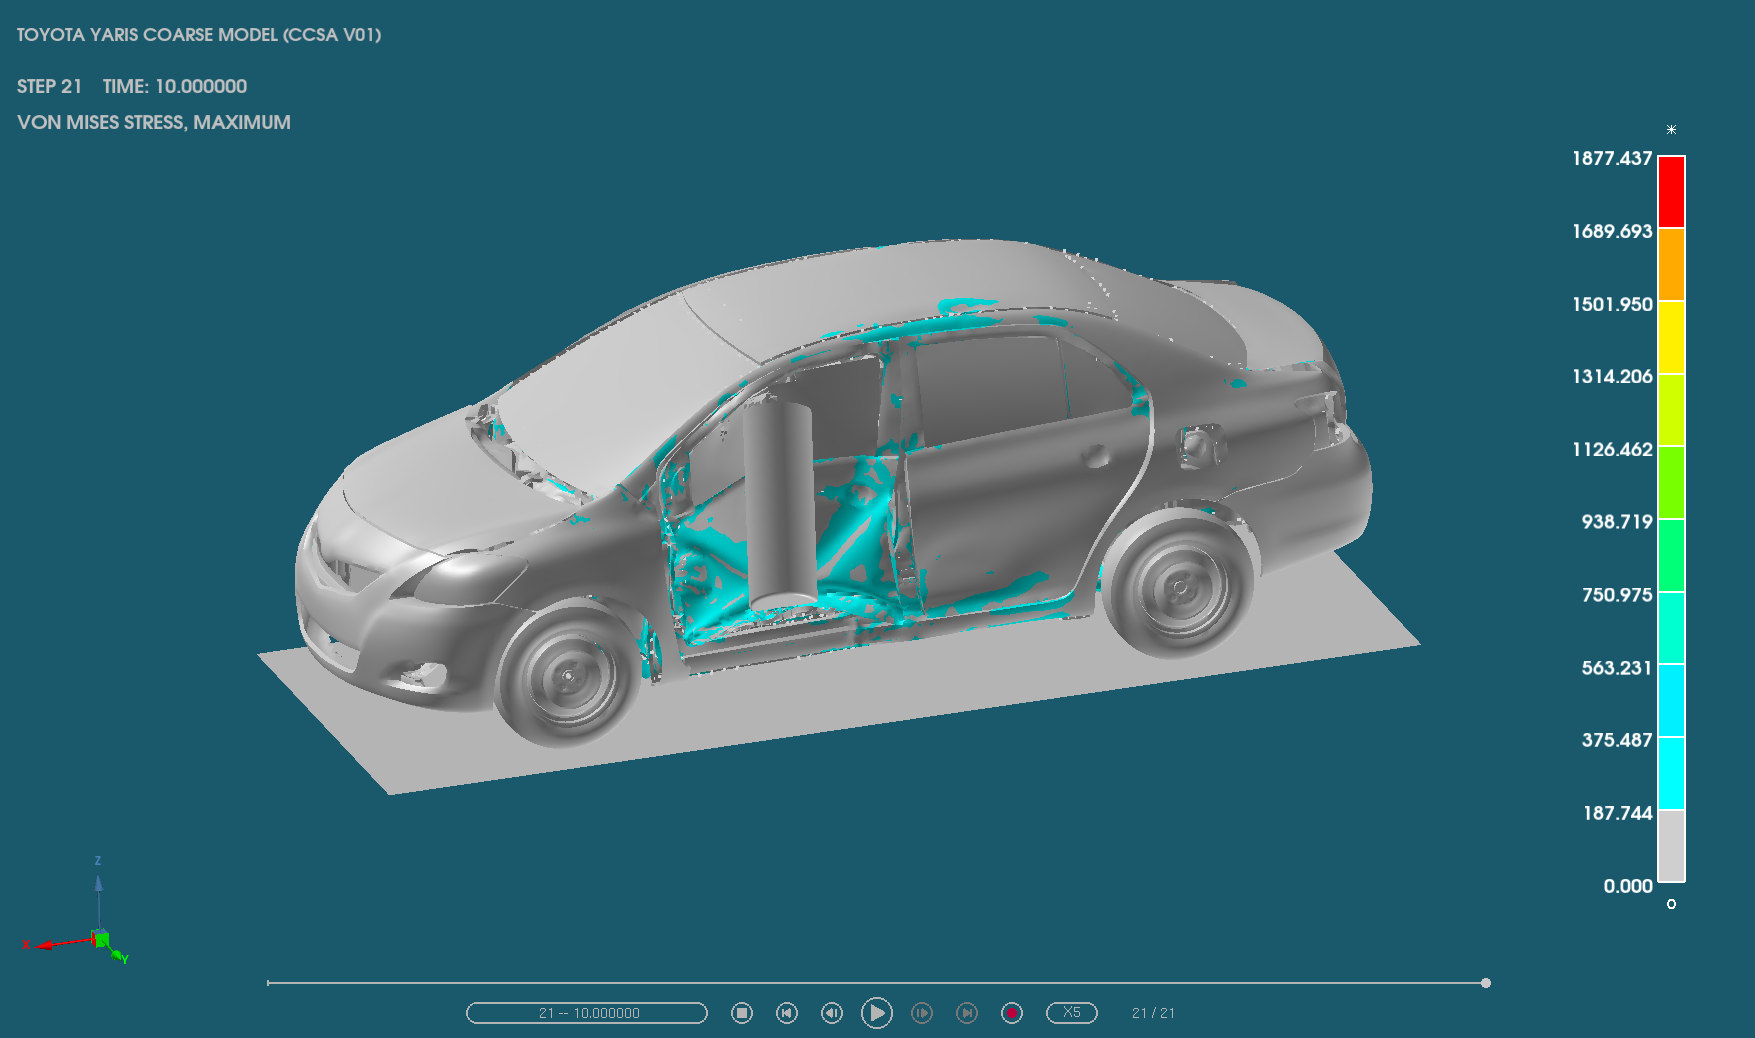
Task: Change the X5 playback speed
Action: tap(1072, 1013)
